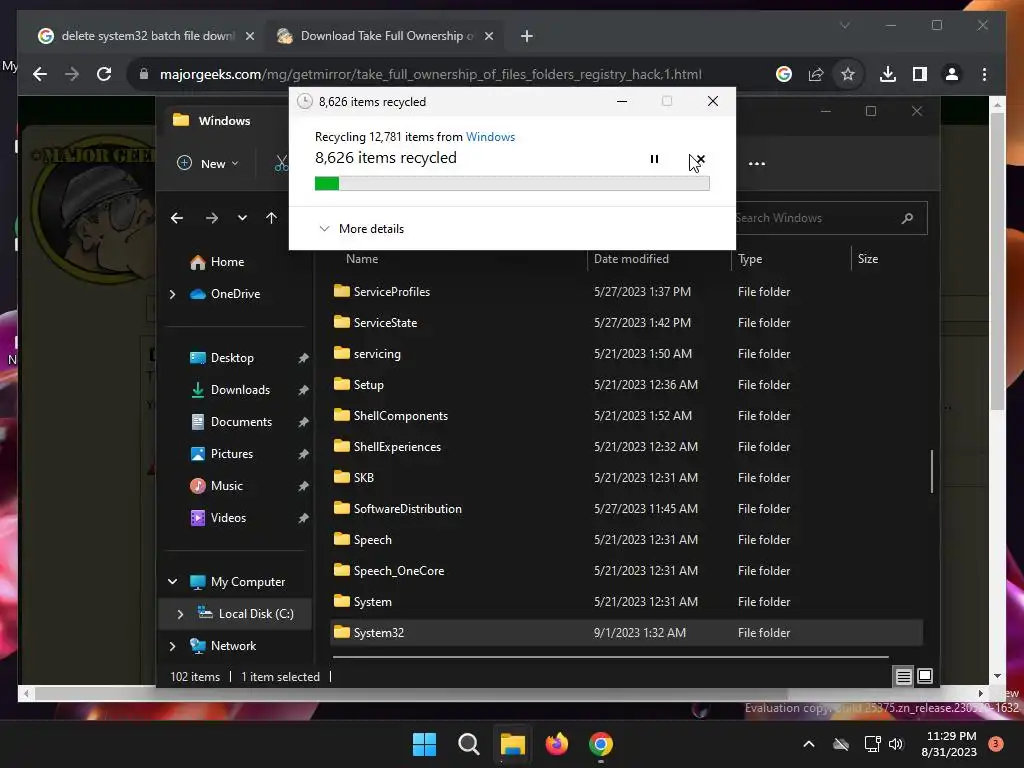Unpin Desktop using its pin icon

coord(303,358)
